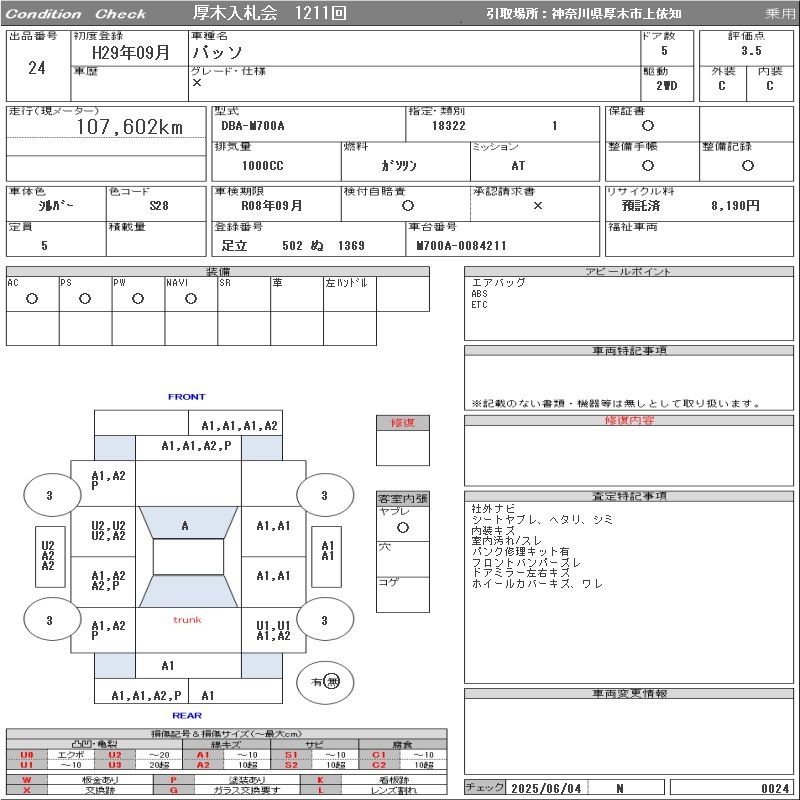Click the upper-right tire circle in car diagram
The height and width of the screenshot is (800, 800).
click(325, 495)
